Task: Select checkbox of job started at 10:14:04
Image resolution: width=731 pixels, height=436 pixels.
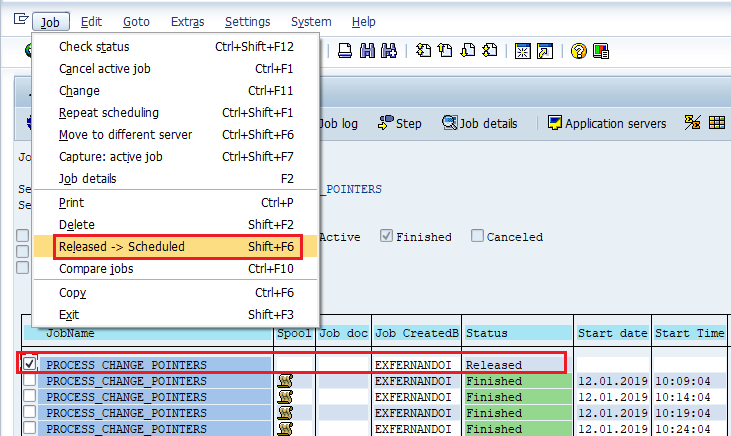Action: pos(29,396)
